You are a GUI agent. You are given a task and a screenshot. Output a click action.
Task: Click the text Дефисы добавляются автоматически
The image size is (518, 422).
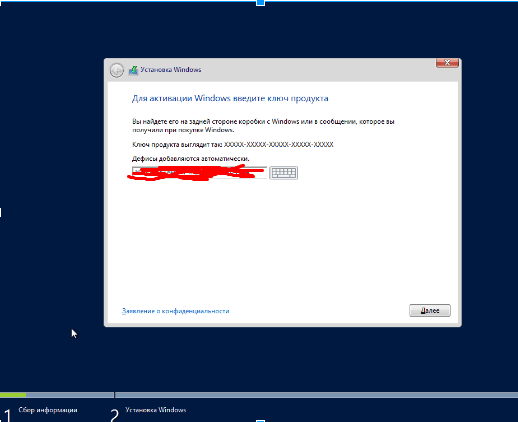191,159
